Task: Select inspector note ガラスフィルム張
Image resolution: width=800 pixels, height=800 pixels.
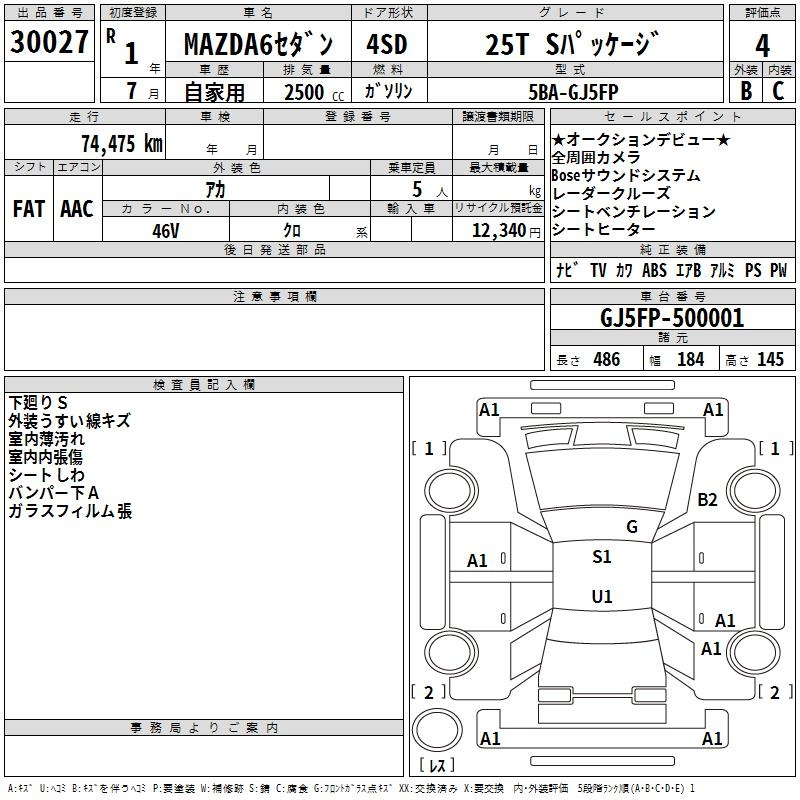Action: click(x=70, y=511)
